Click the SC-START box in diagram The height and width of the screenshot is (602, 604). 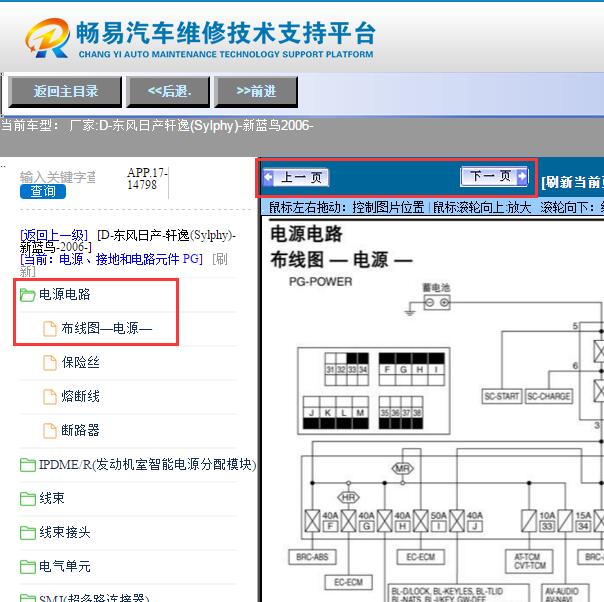502,396
